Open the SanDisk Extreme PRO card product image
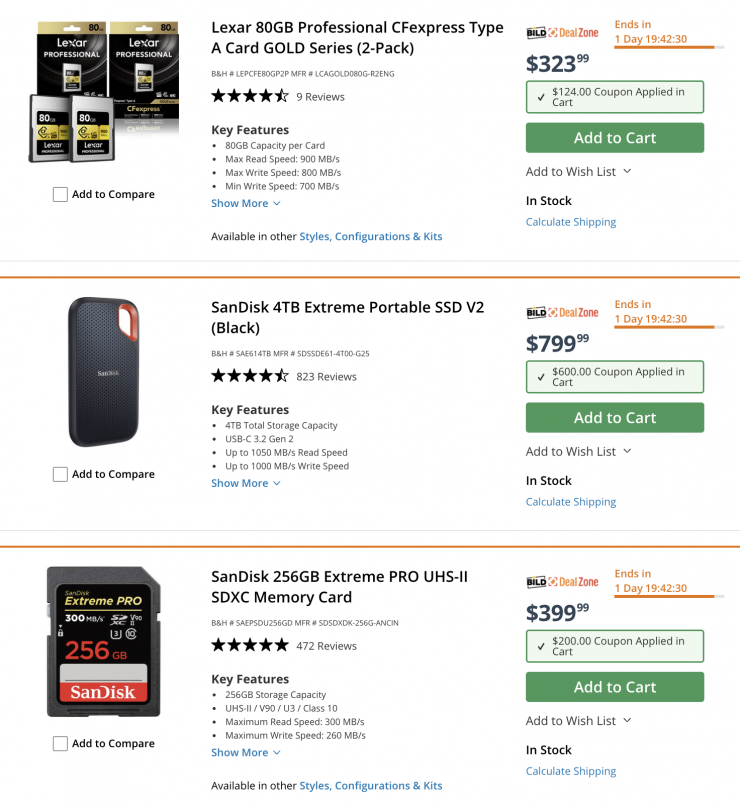740x809 pixels. (x=104, y=642)
